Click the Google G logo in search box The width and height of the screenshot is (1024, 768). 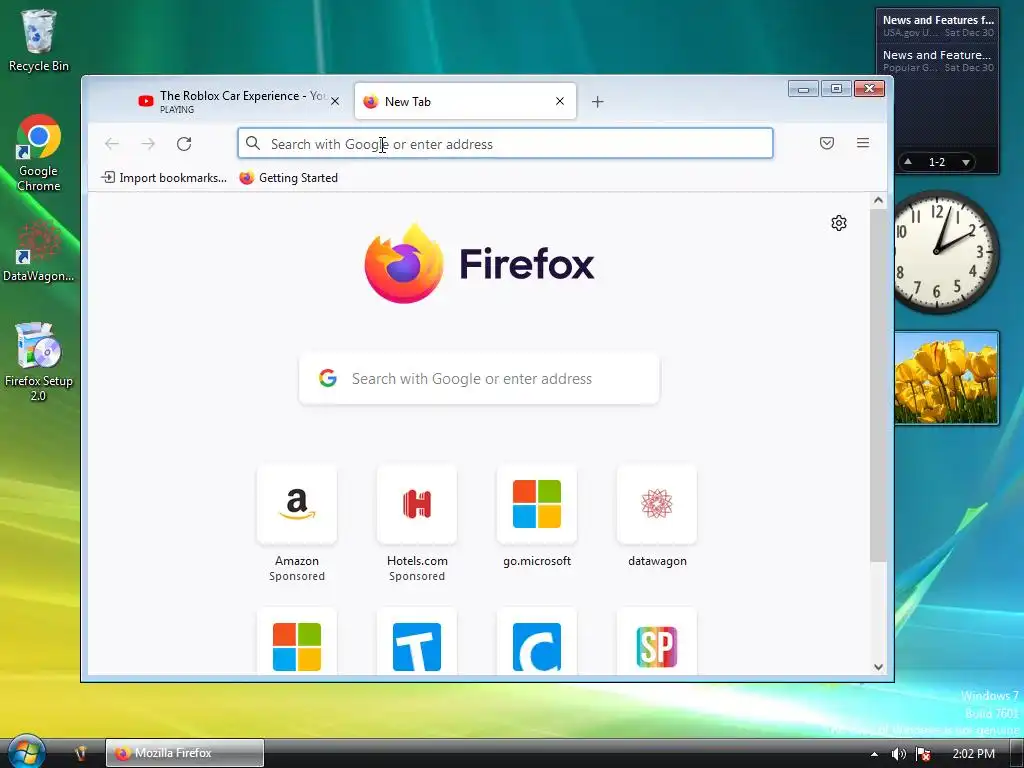pos(328,378)
